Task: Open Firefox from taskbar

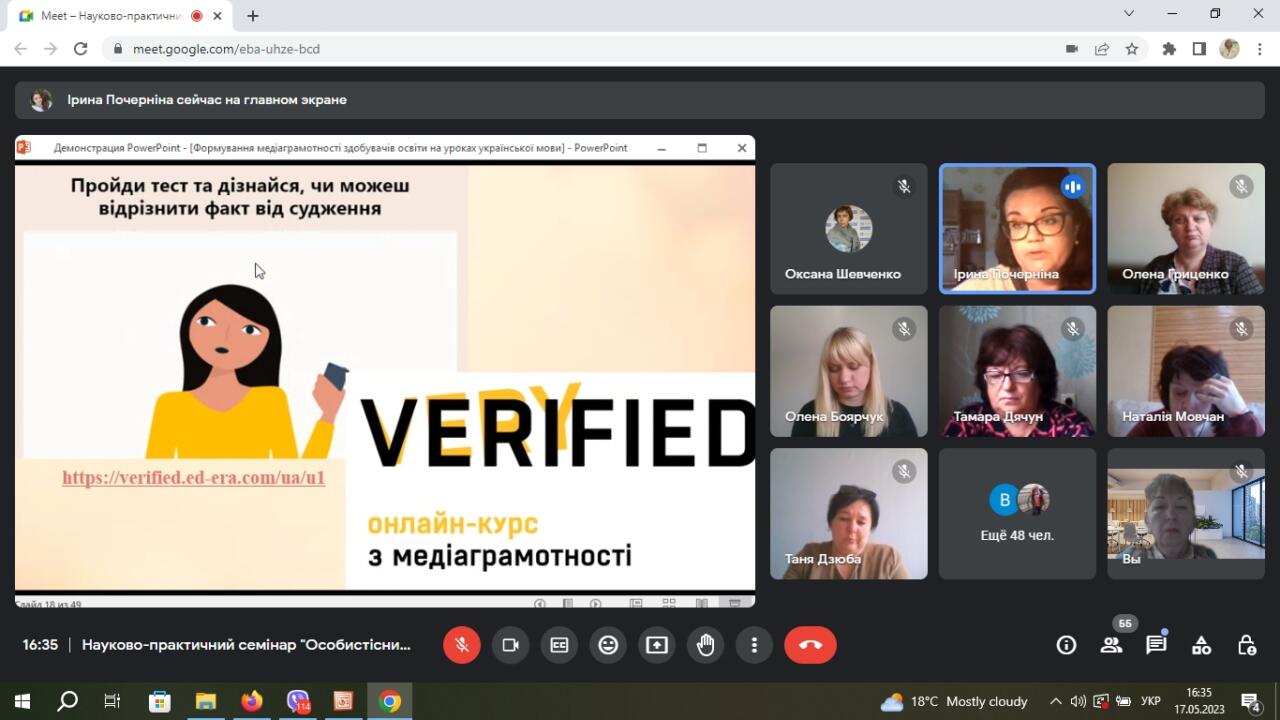Action: [x=251, y=701]
